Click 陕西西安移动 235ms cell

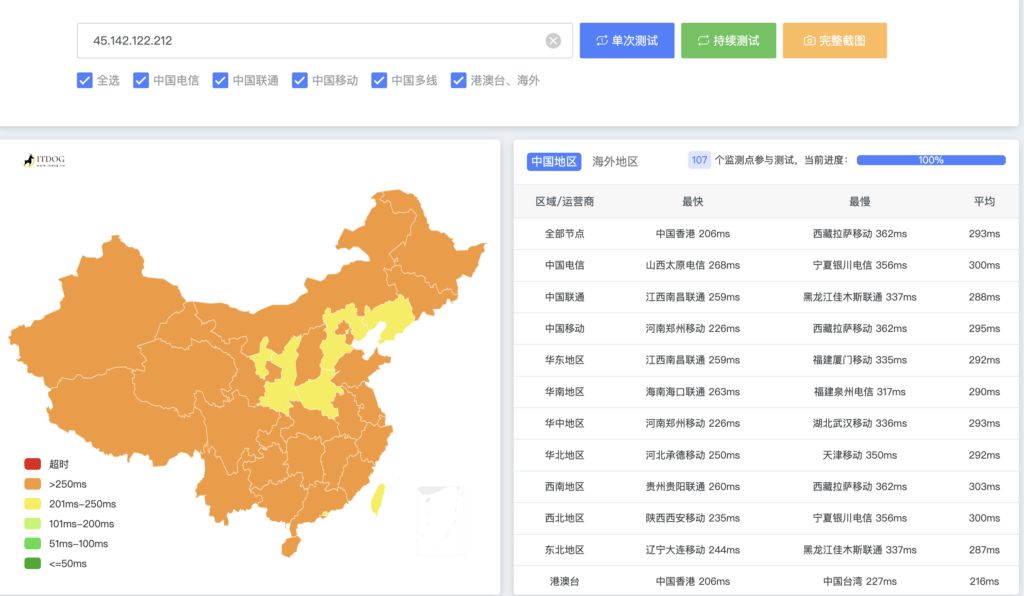pyautogui.click(x=692, y=518)
